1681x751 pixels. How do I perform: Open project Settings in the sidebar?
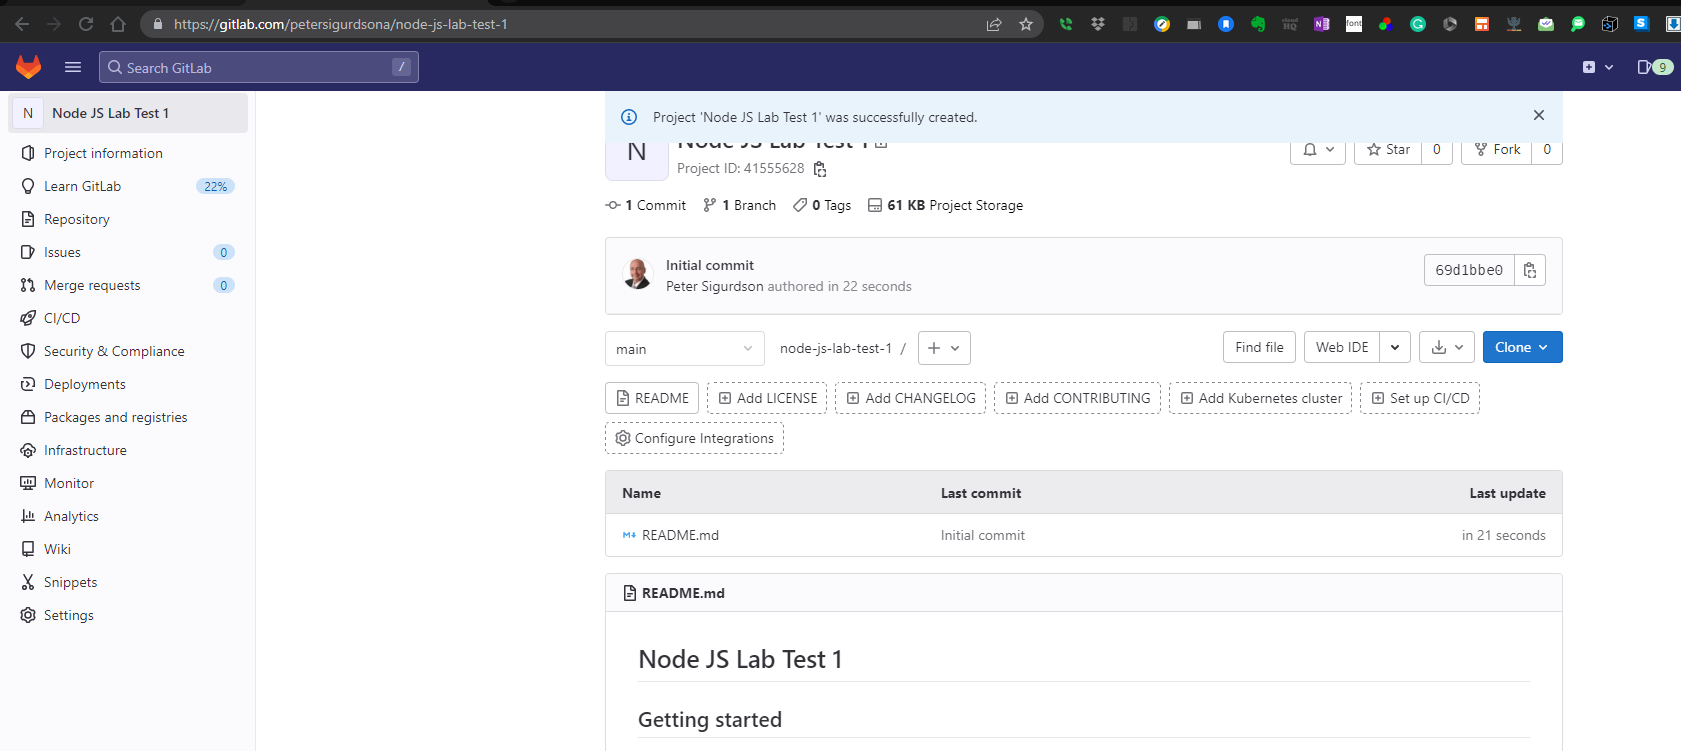[x=128, y=615]
